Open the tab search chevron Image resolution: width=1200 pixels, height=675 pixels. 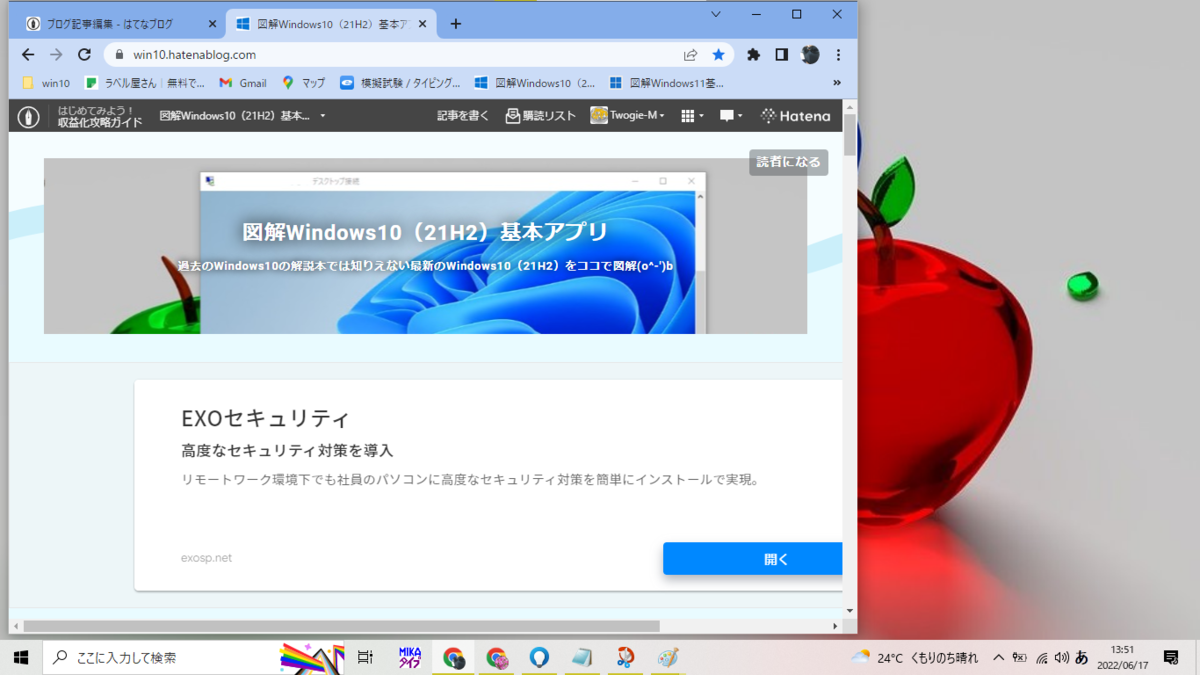point(716,15)
